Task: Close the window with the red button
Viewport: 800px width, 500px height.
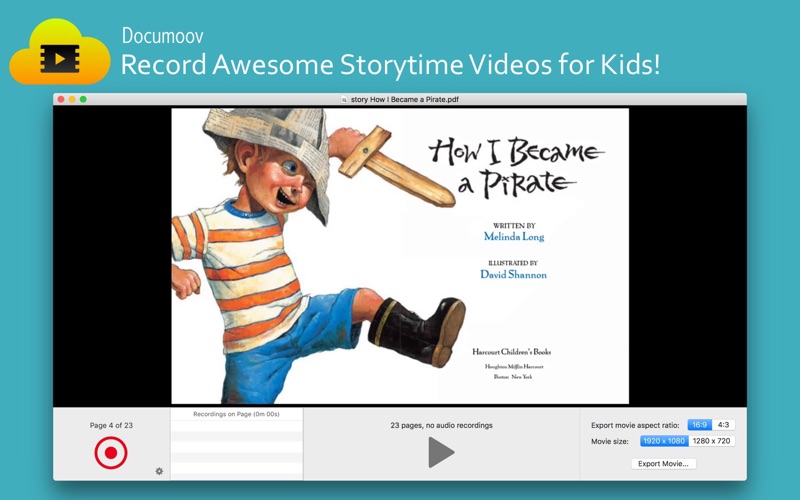Action: pyautogui.click(x=61, y=99)
